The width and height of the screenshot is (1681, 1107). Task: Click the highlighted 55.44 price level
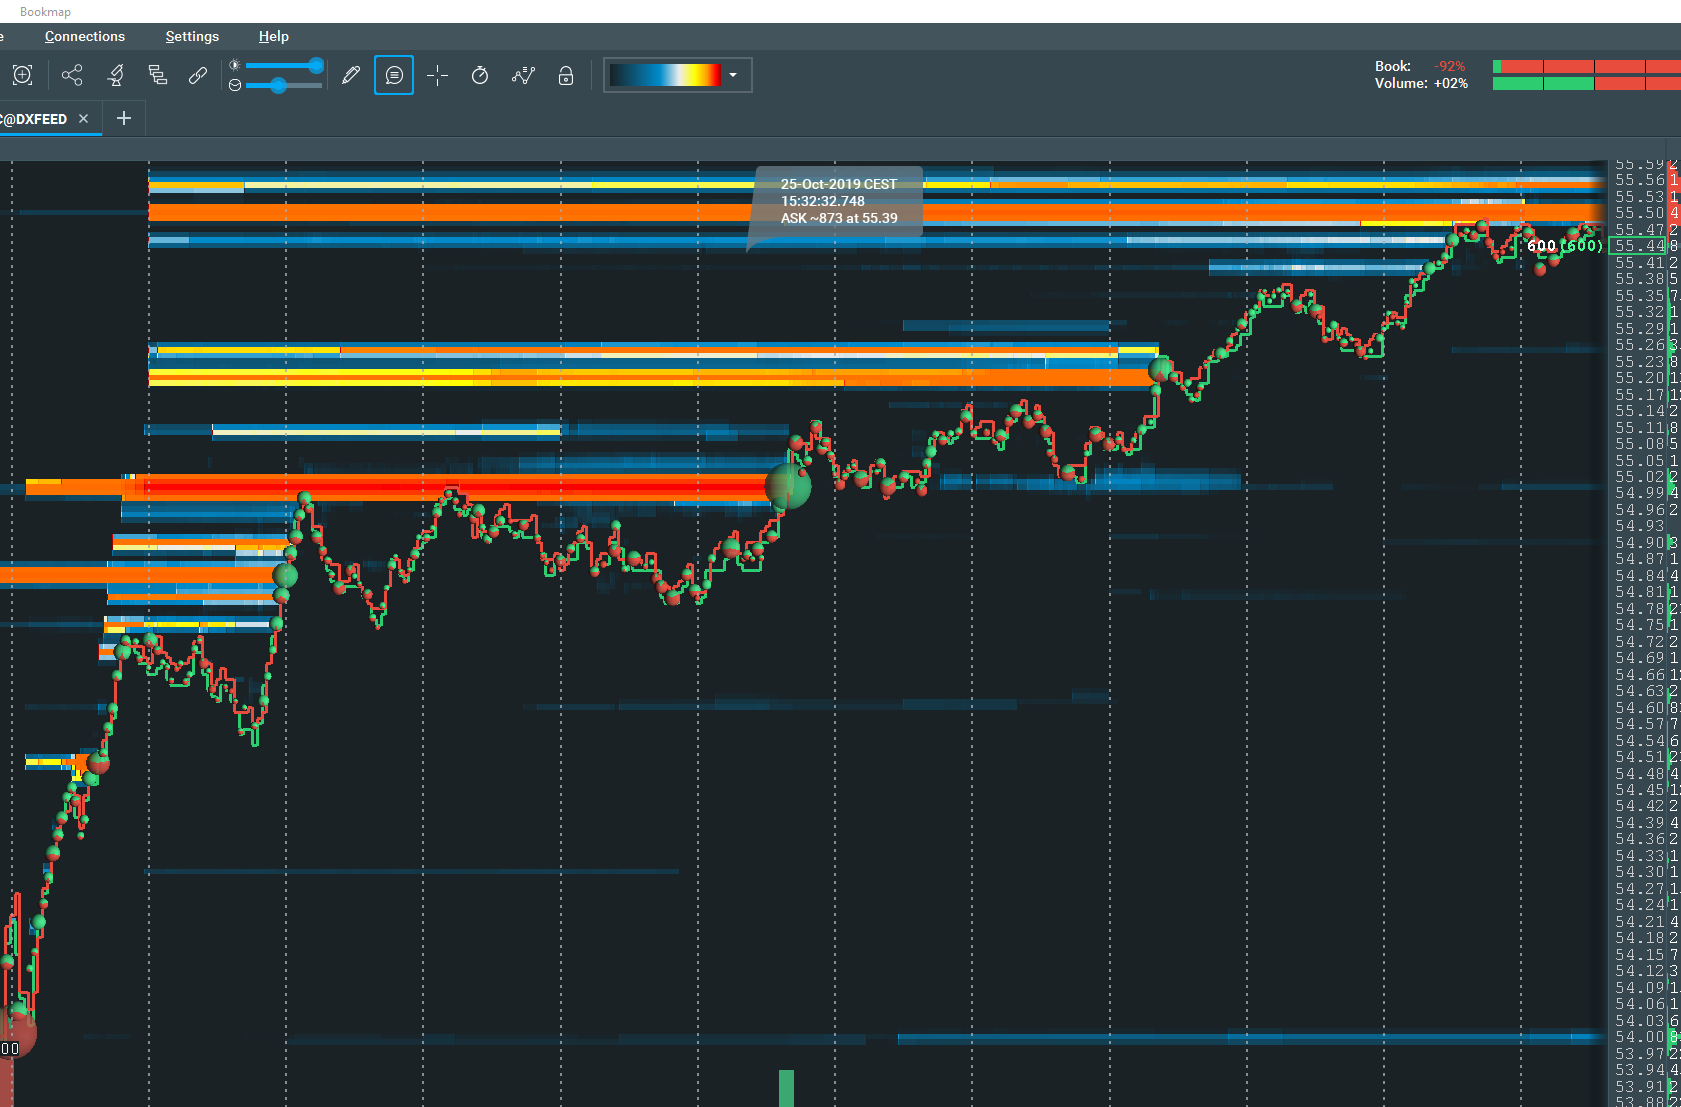tap(1640, 246)
